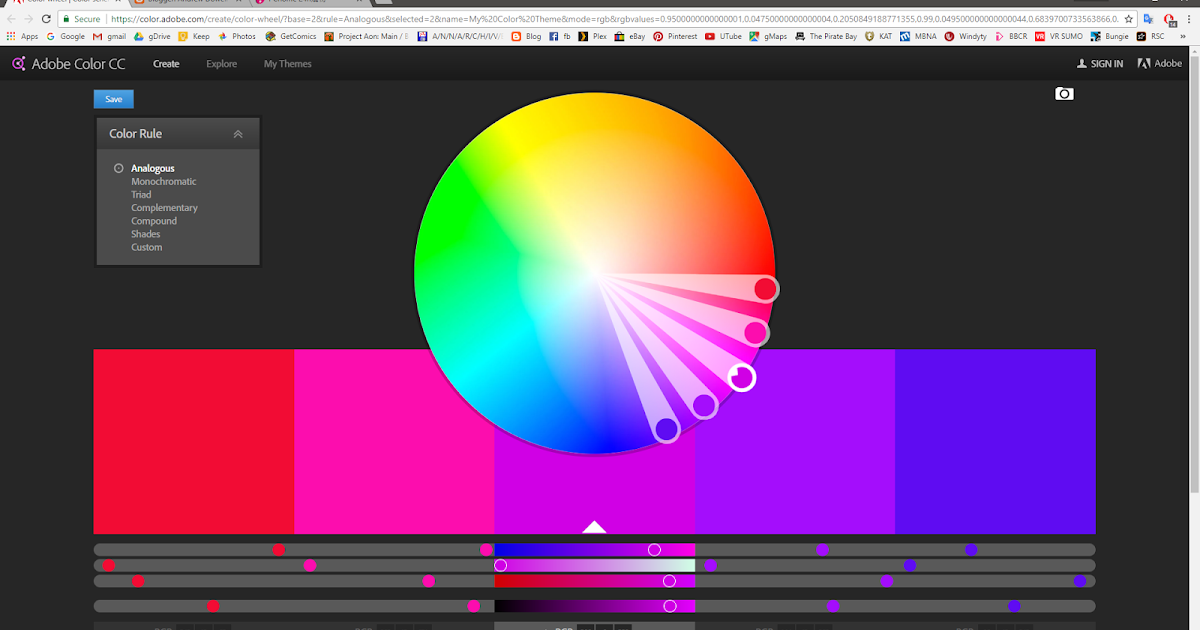Image resolution: width=1200 pixels, height=630 pixels.
Task: Open the Google Keep bookmark
Action: [x=196, y=36]
